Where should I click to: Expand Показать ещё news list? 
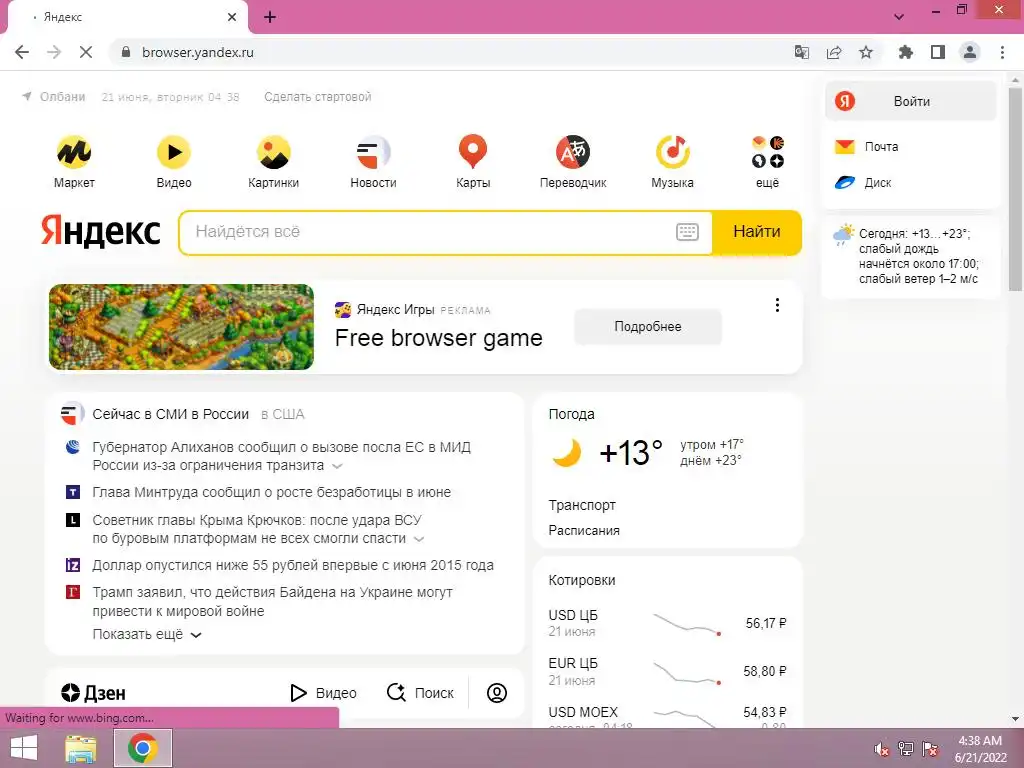point(147,634)
